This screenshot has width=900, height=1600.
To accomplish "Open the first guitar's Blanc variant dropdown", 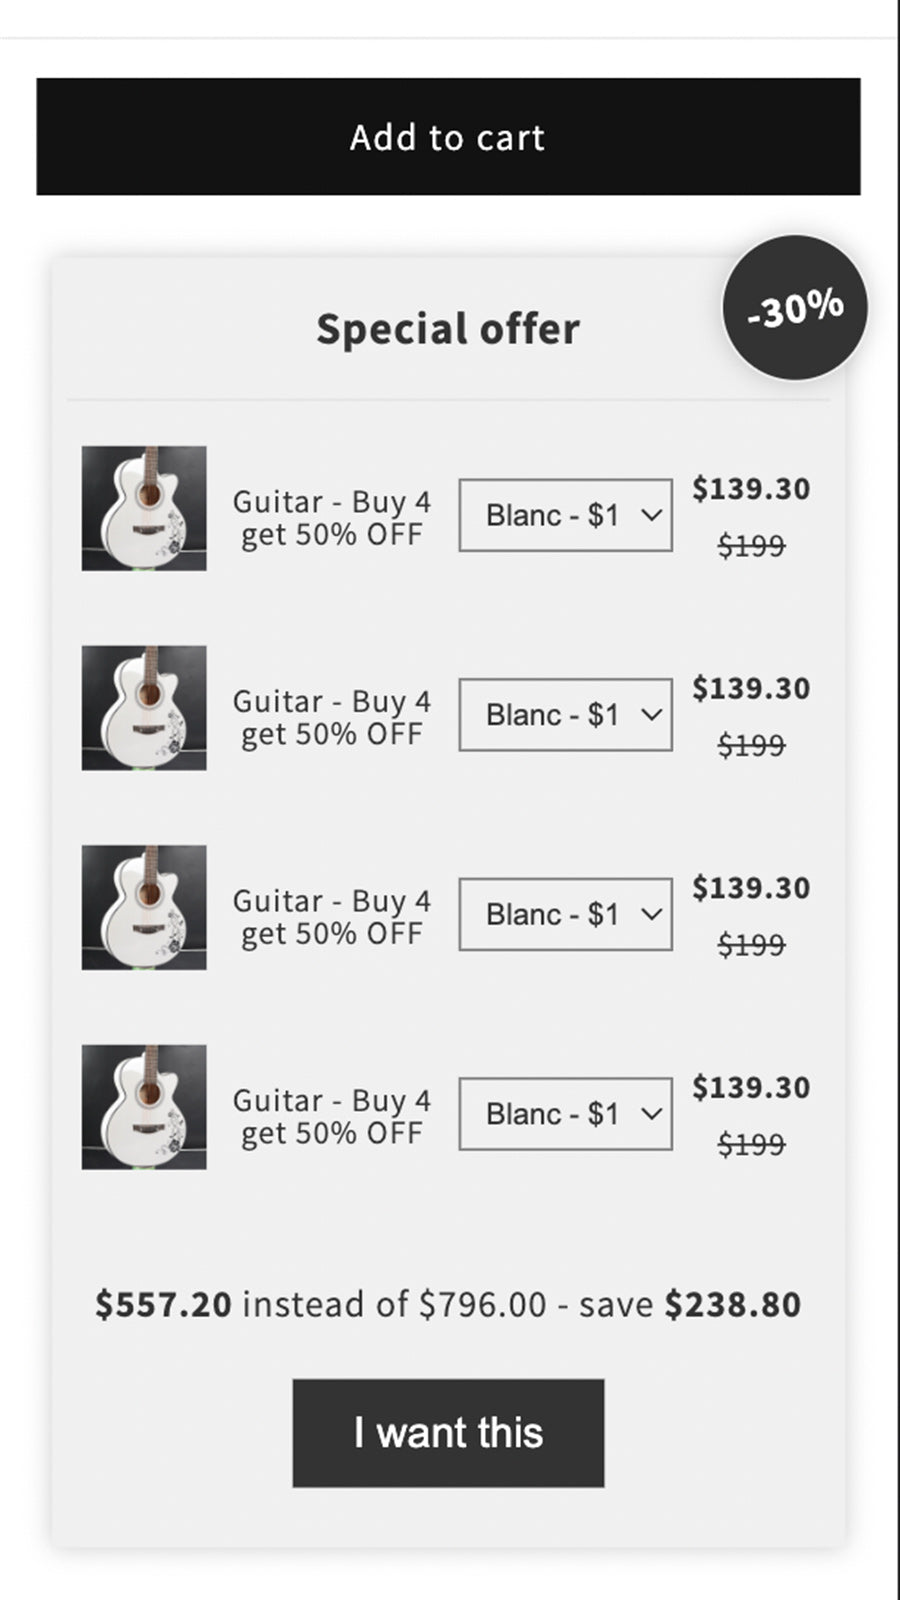I will click(565, 515).
